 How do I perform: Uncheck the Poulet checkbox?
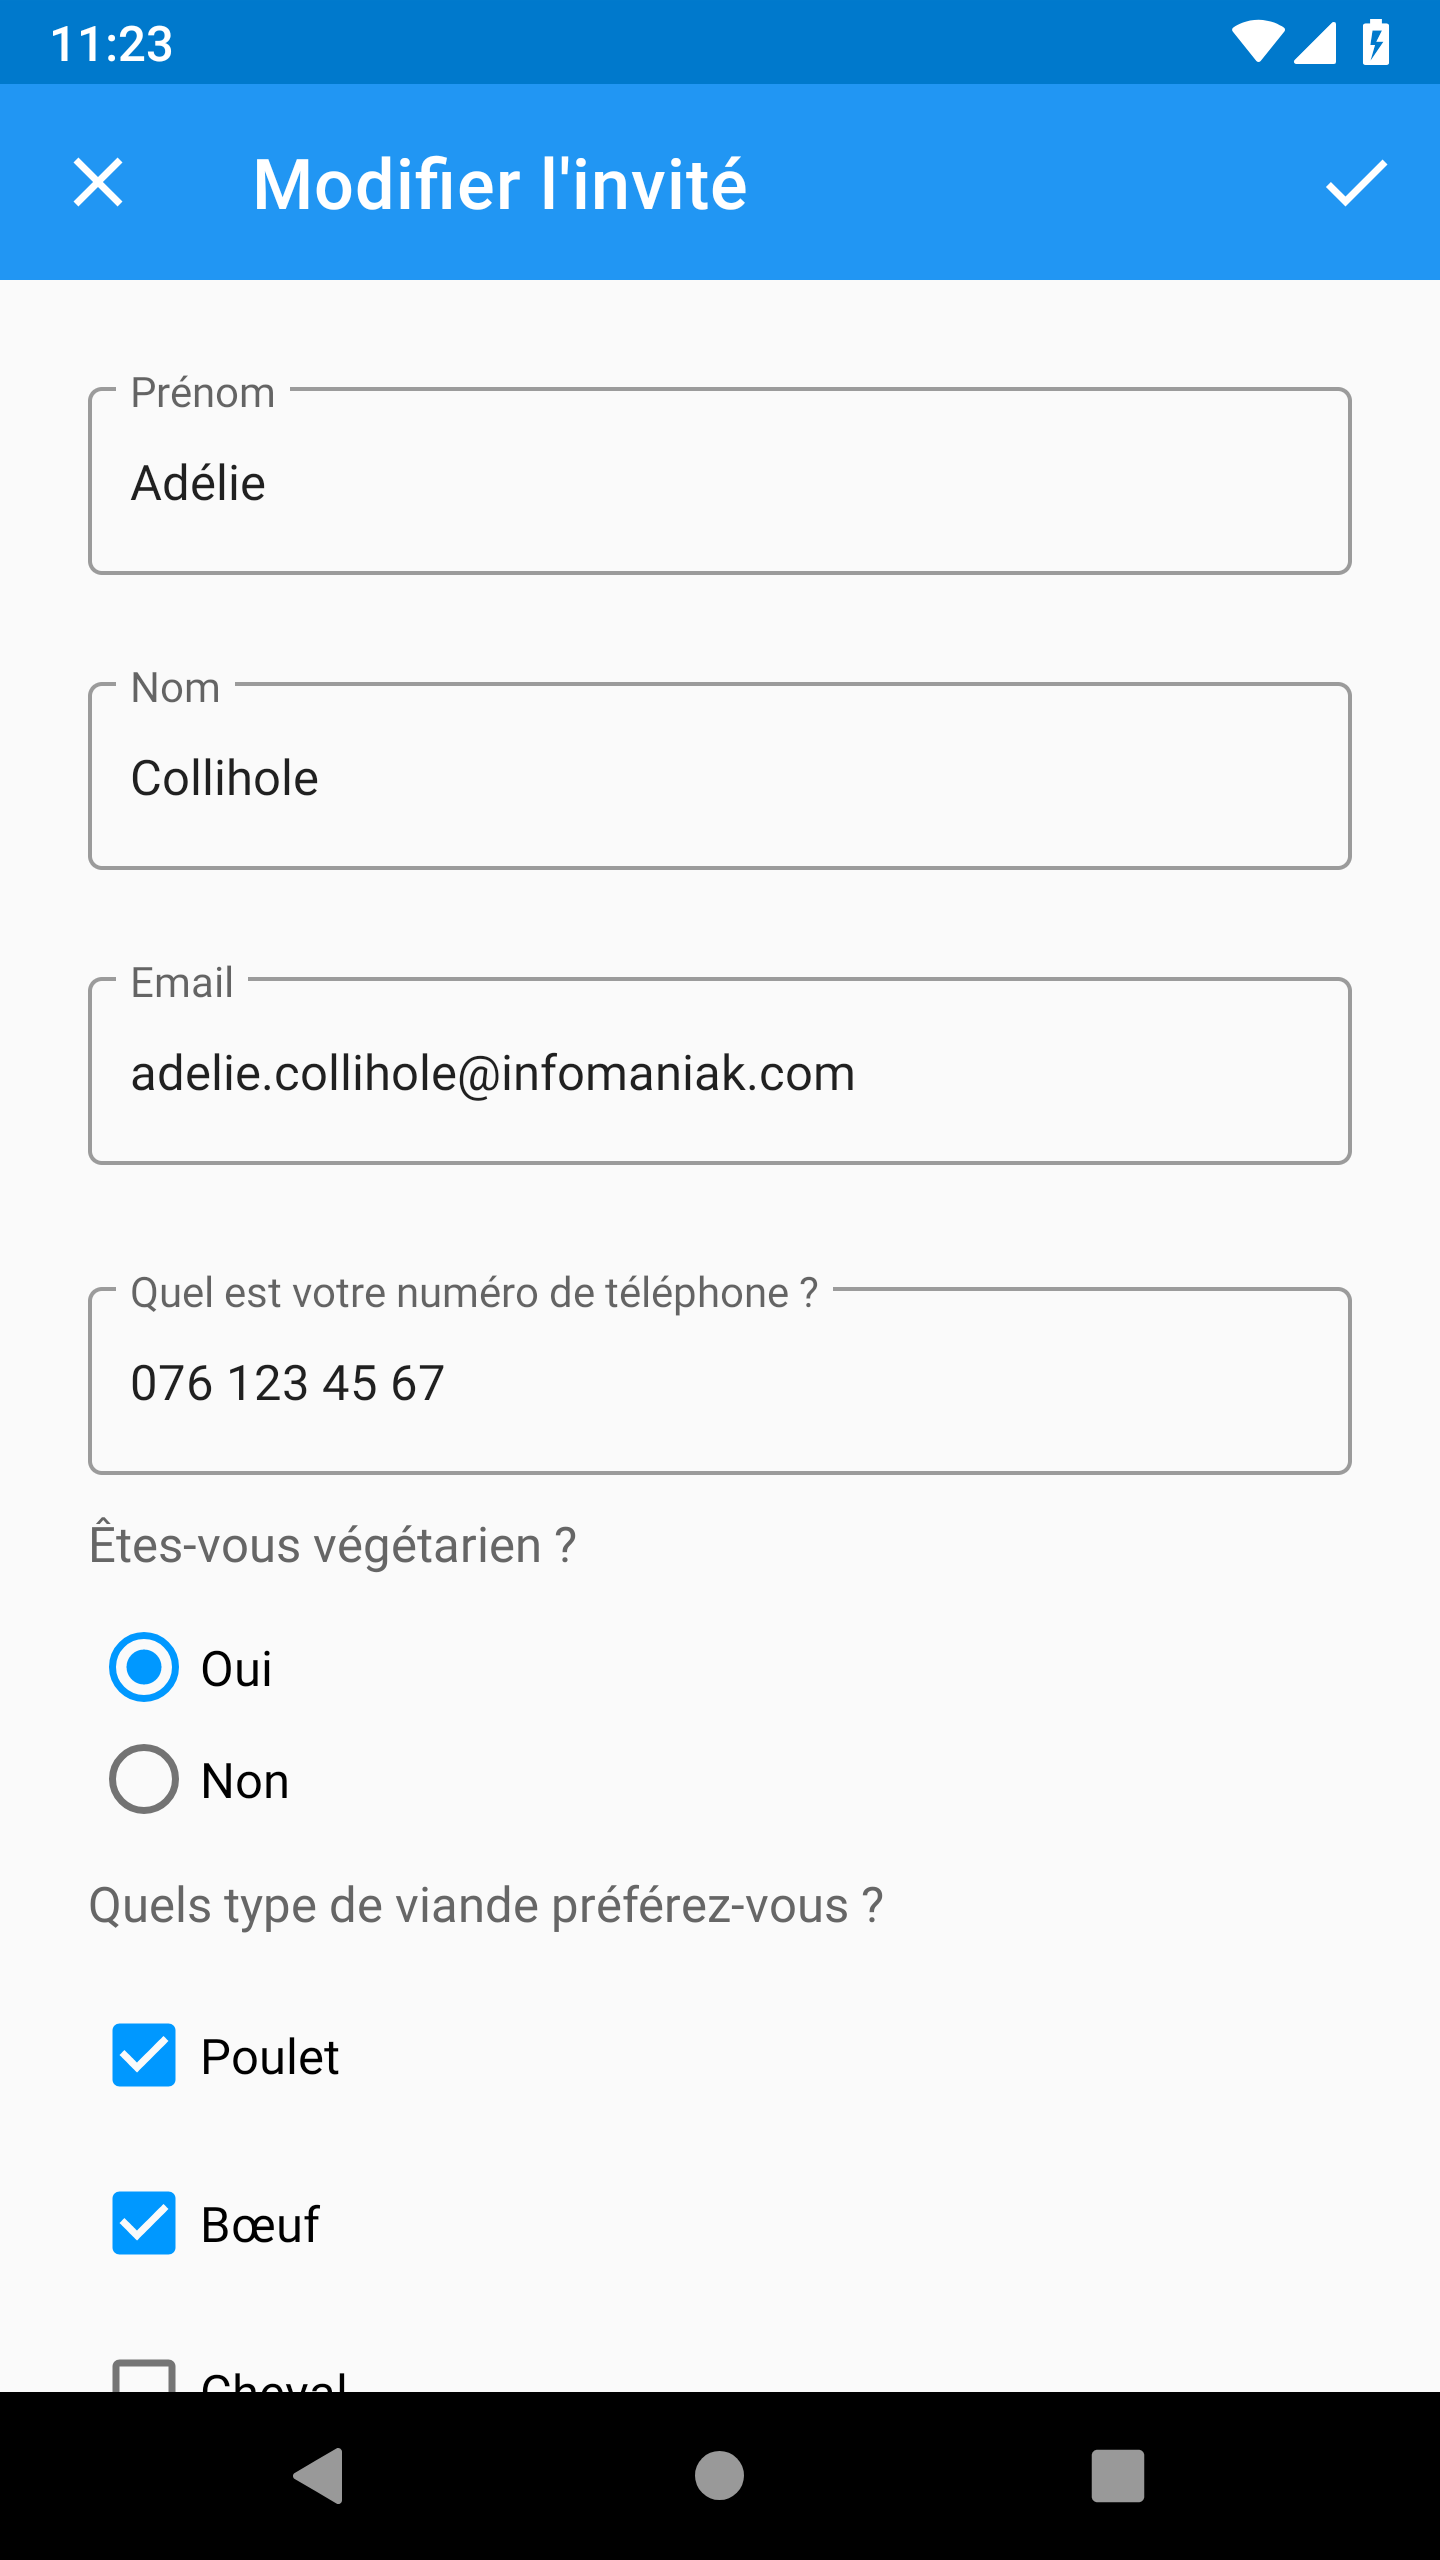tap(144, 2055)
